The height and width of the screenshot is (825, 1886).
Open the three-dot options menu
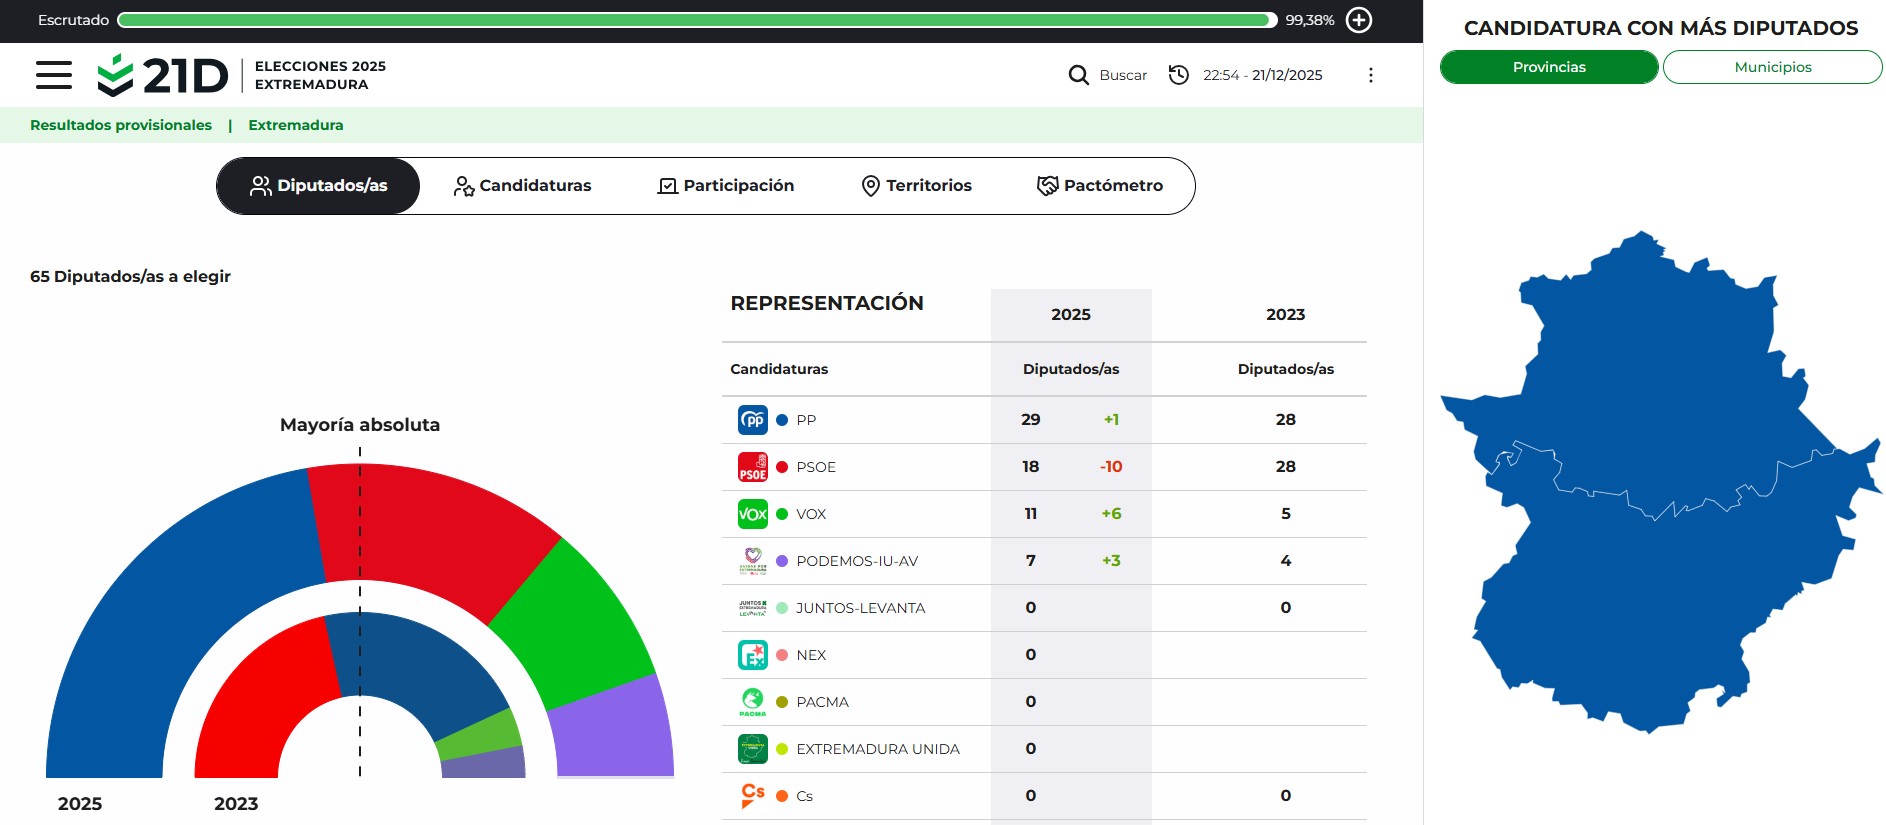(1370, 75)
